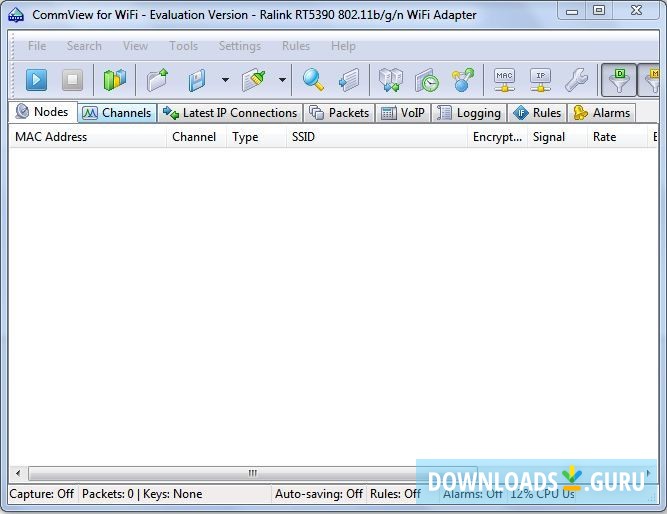The width and height of the screenshot is (667, 514).
Task: Click the magnifying glass search icon
Action: pos(313,80)
